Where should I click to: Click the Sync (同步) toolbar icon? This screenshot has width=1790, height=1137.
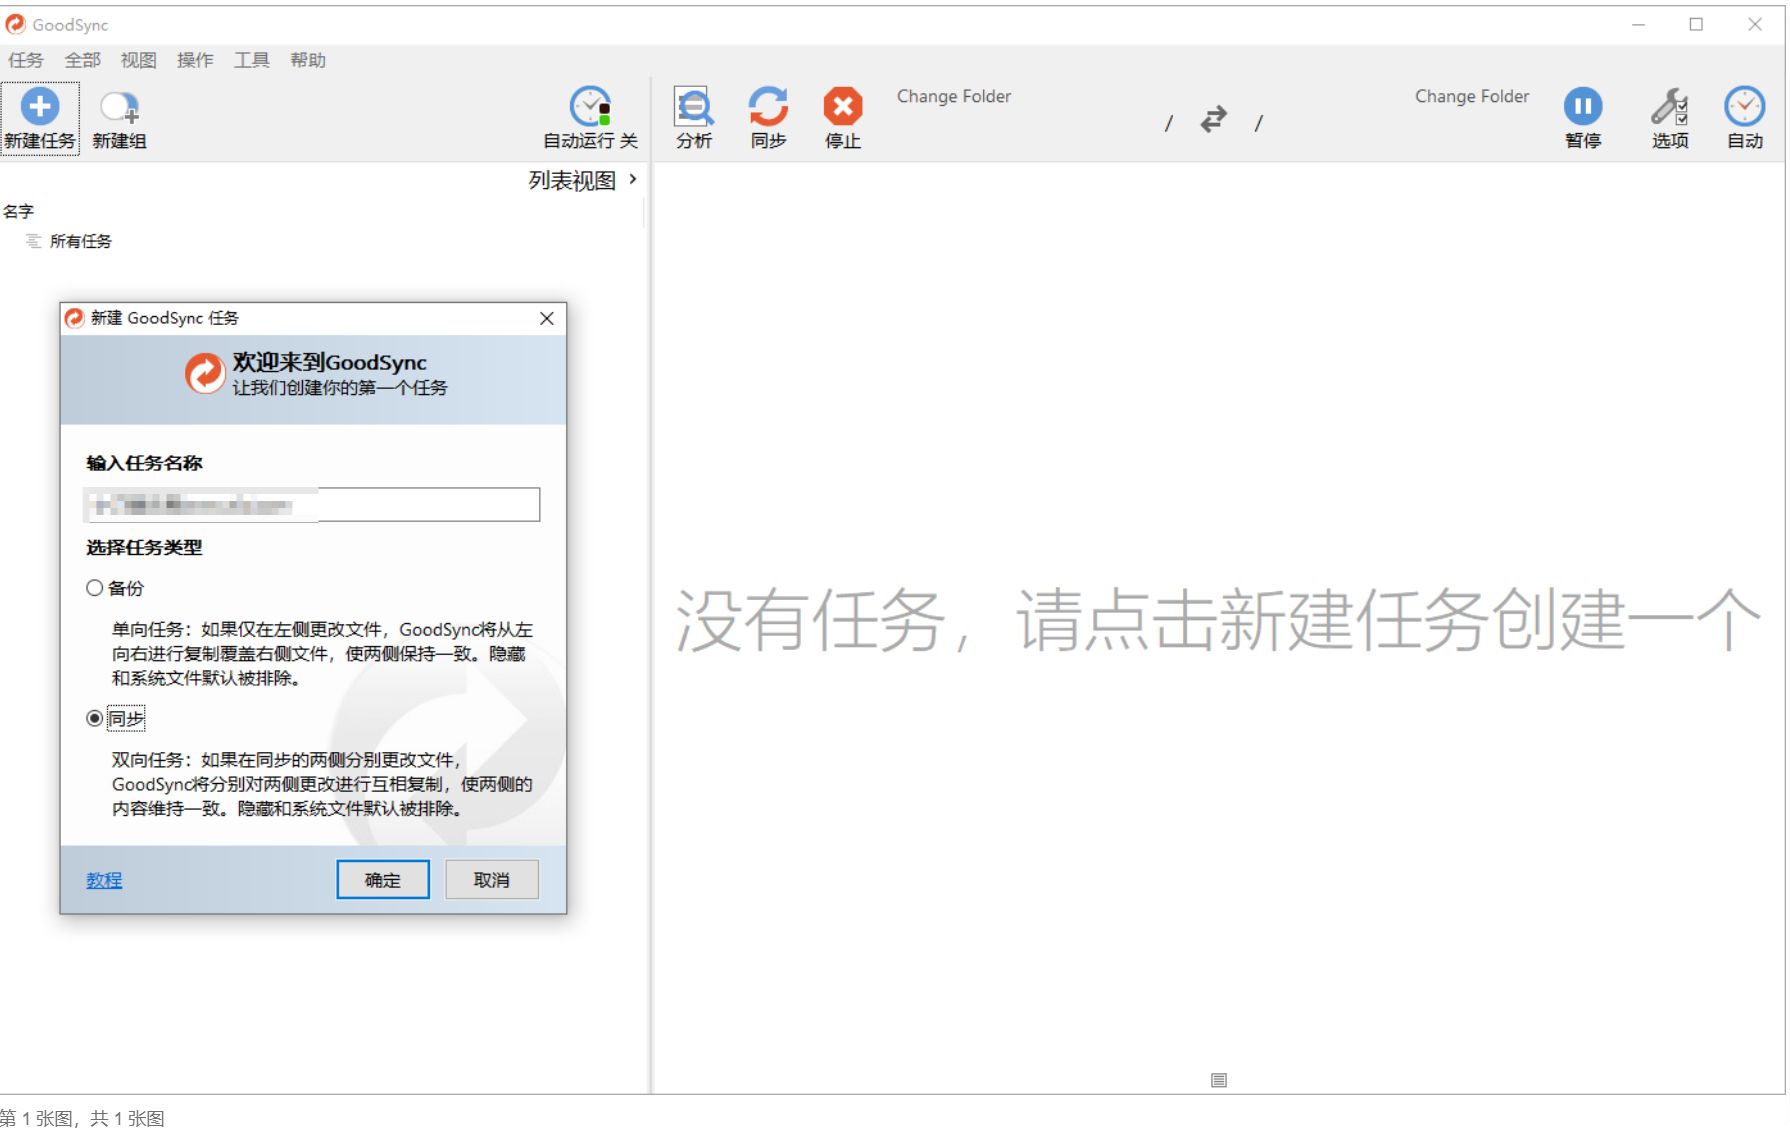768,106
